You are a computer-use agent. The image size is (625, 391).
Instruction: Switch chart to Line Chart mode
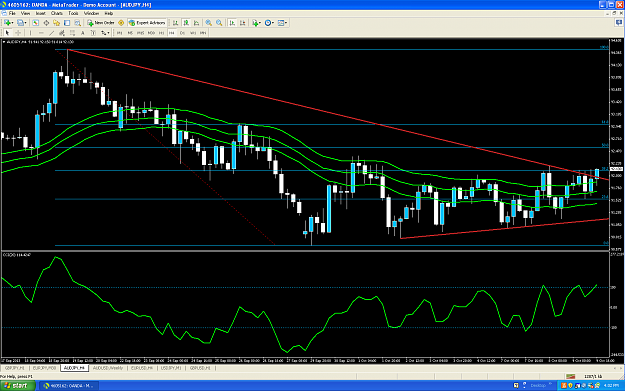(x=197, y=23)
